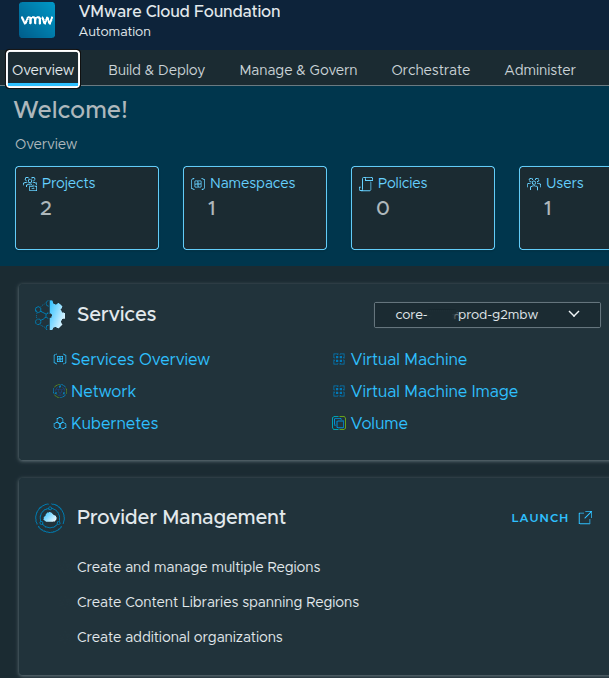Image resolution: width=609 pixels, height=678 pixels.
Task: Open the Kubernetes service link
Action: point(115,423)
